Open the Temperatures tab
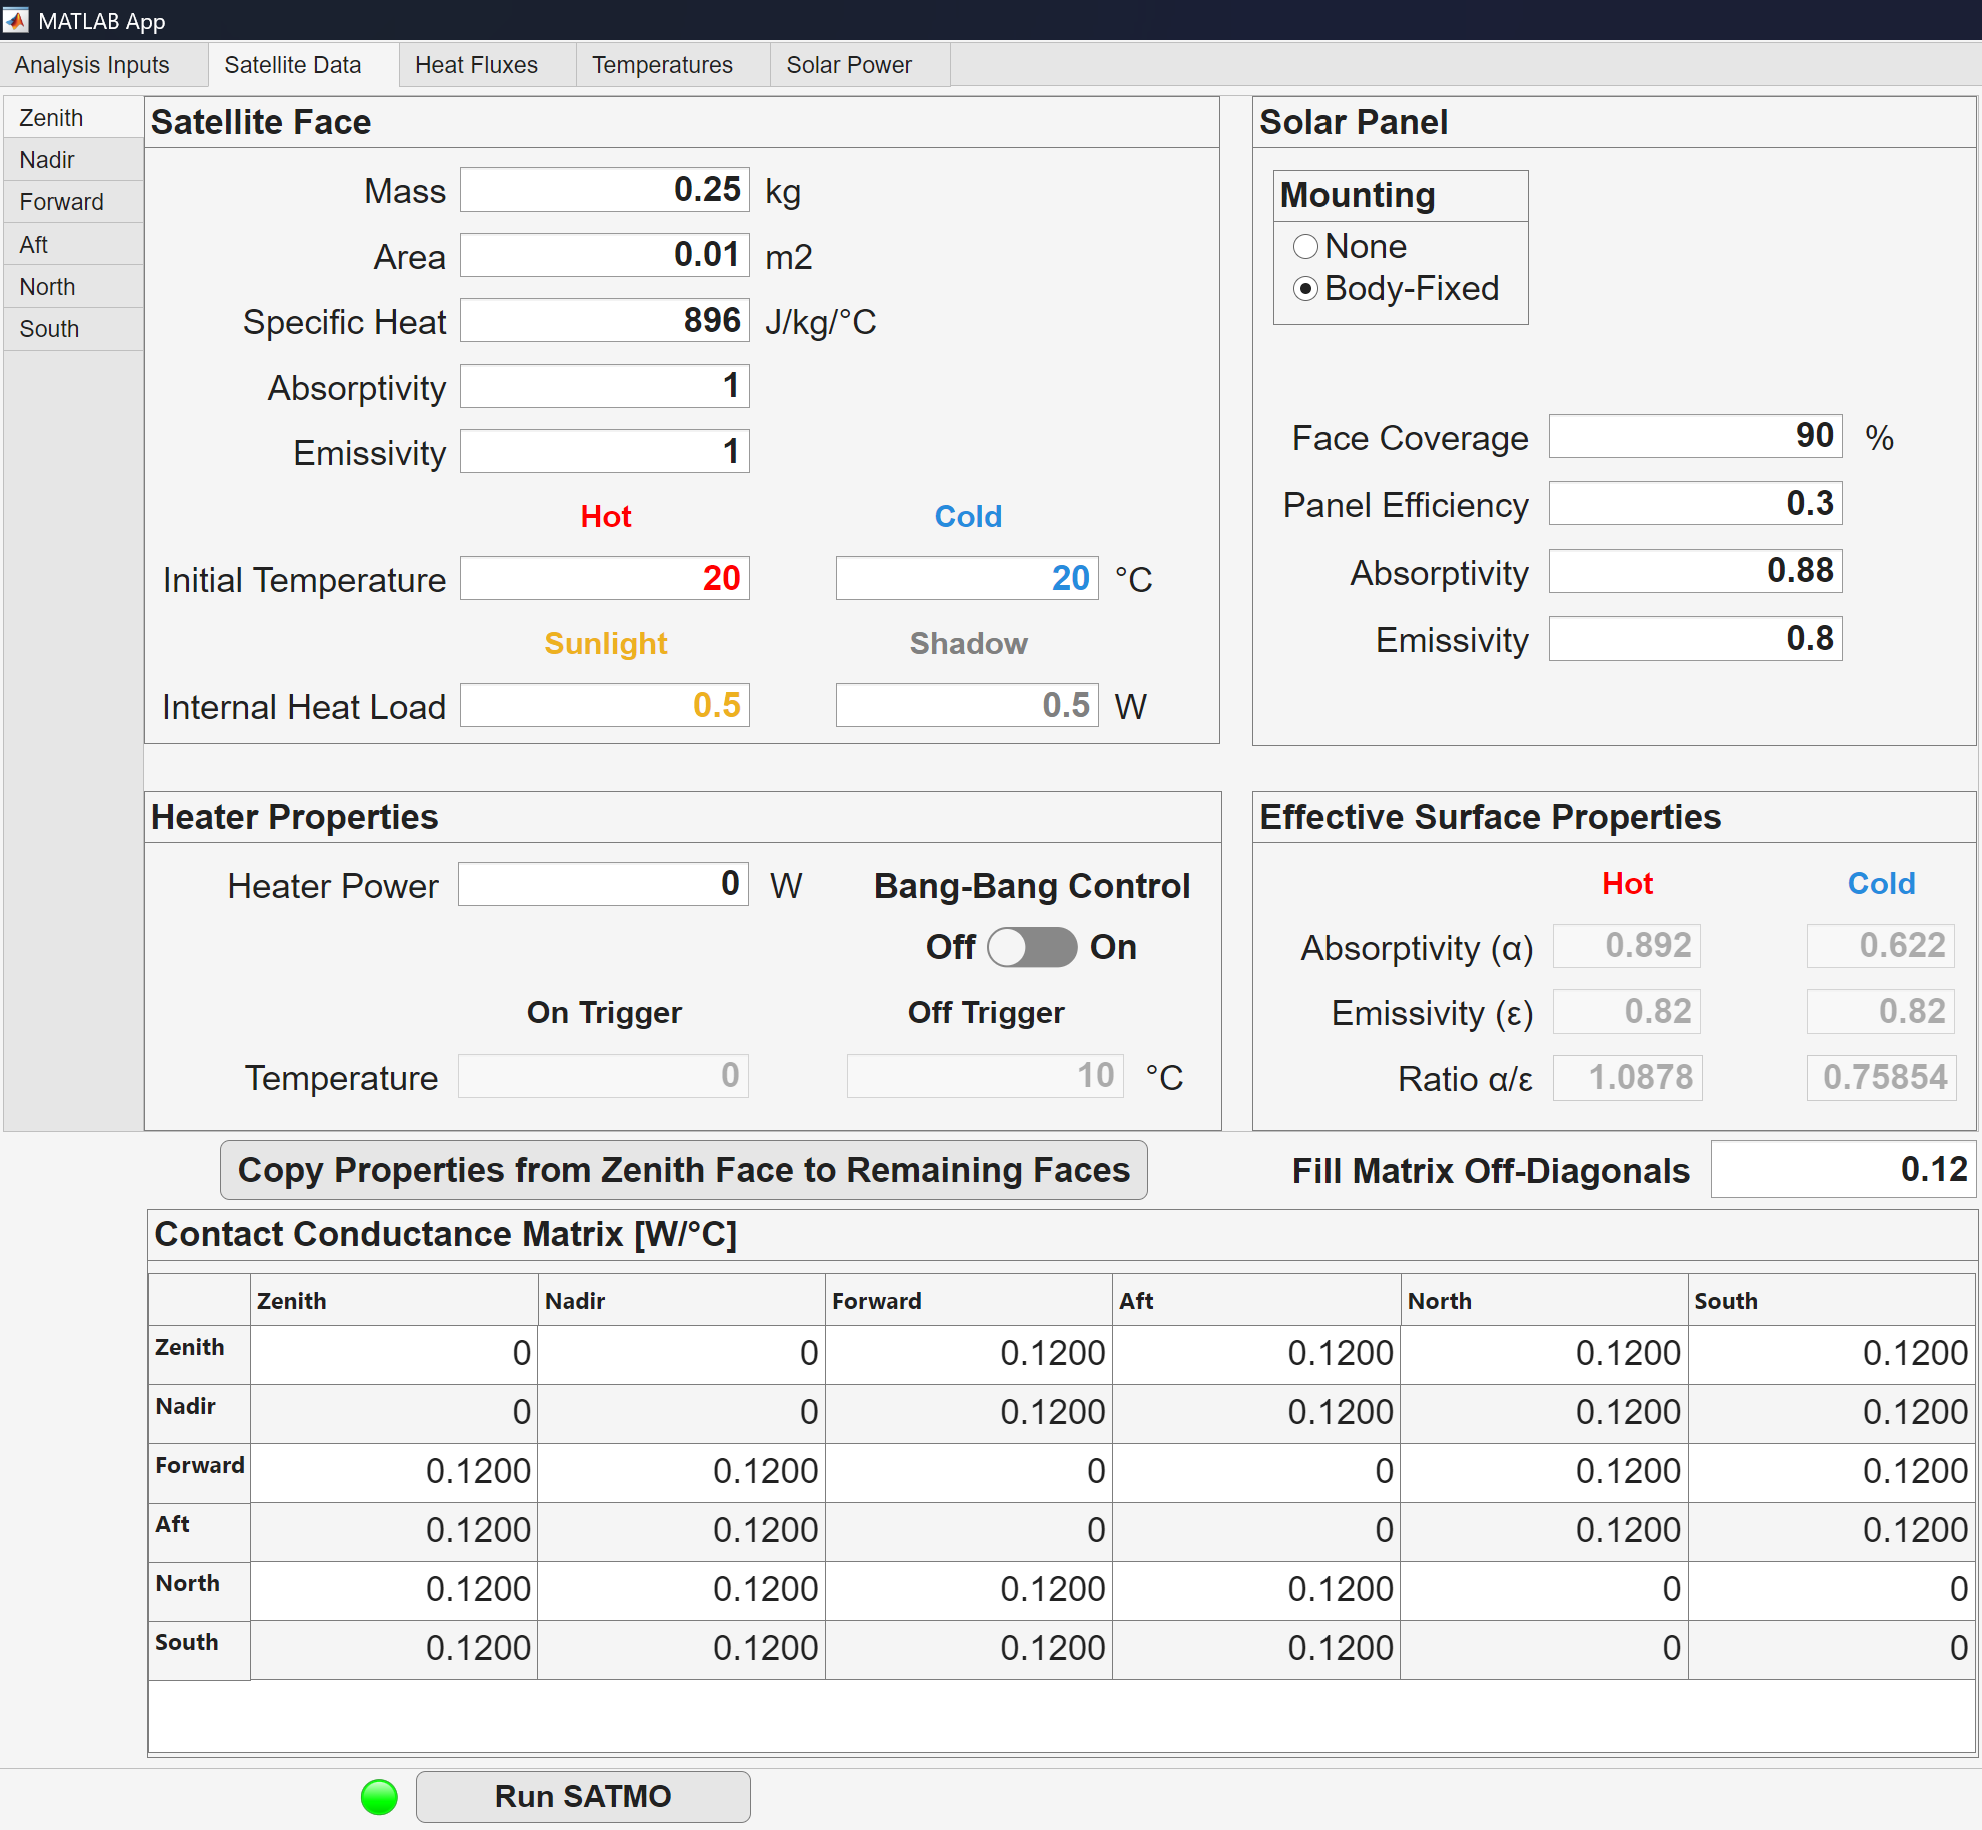The height and width of the screenshot is (1830, 1982). coord(662,65)
